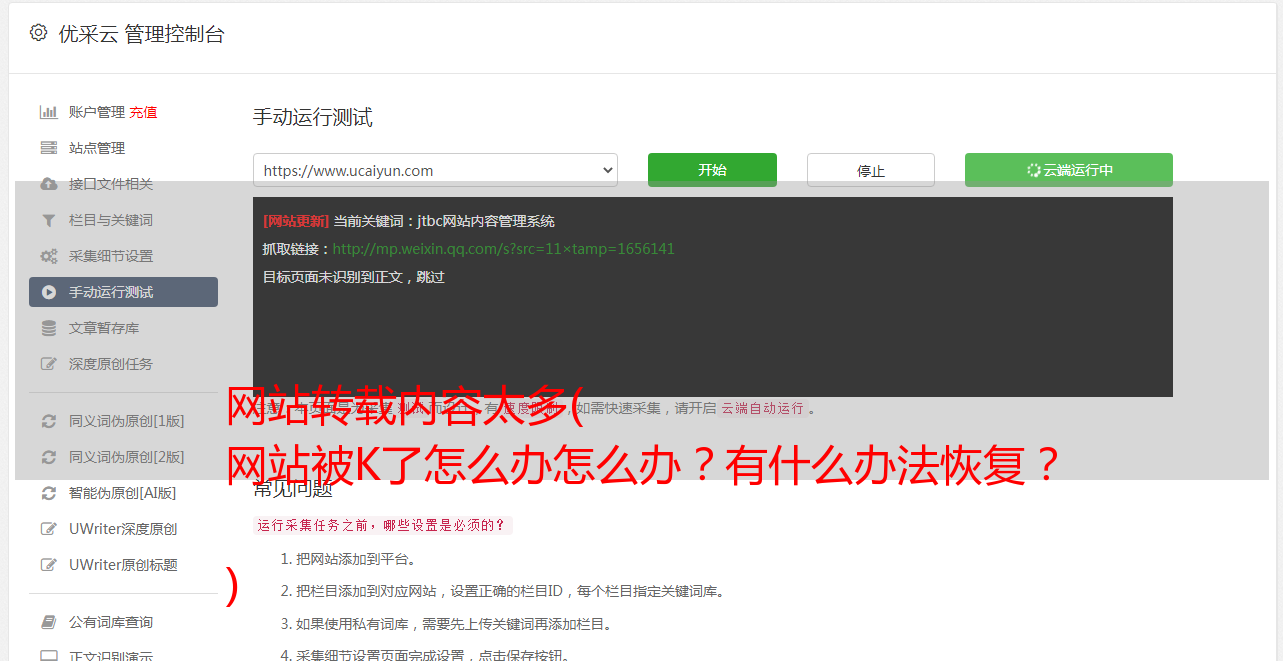Click the refresh icon for 同义词伪原创[2版]
1283x661 pixels.
(48, 457)
